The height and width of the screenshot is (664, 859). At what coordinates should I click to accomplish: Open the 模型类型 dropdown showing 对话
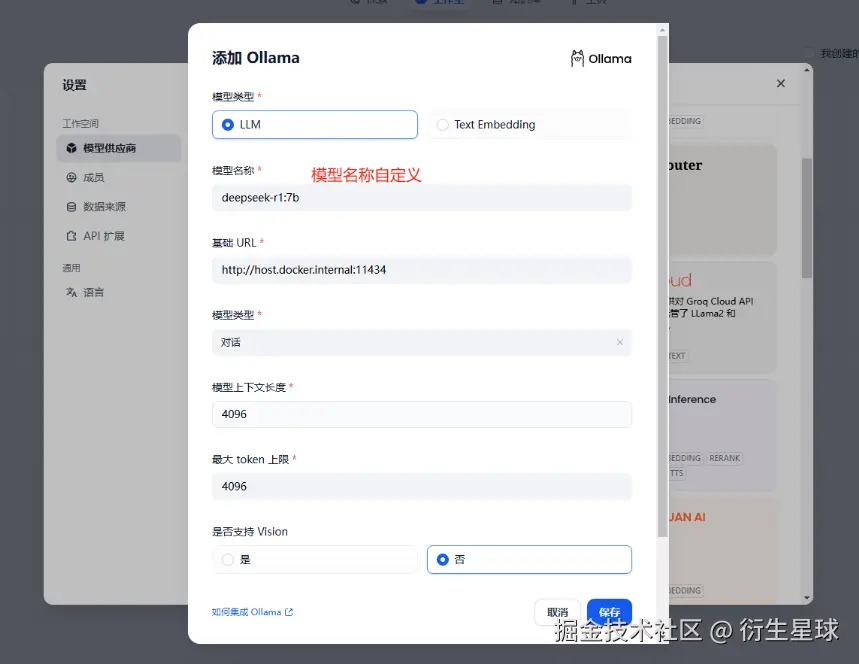(x=422, y=342)
